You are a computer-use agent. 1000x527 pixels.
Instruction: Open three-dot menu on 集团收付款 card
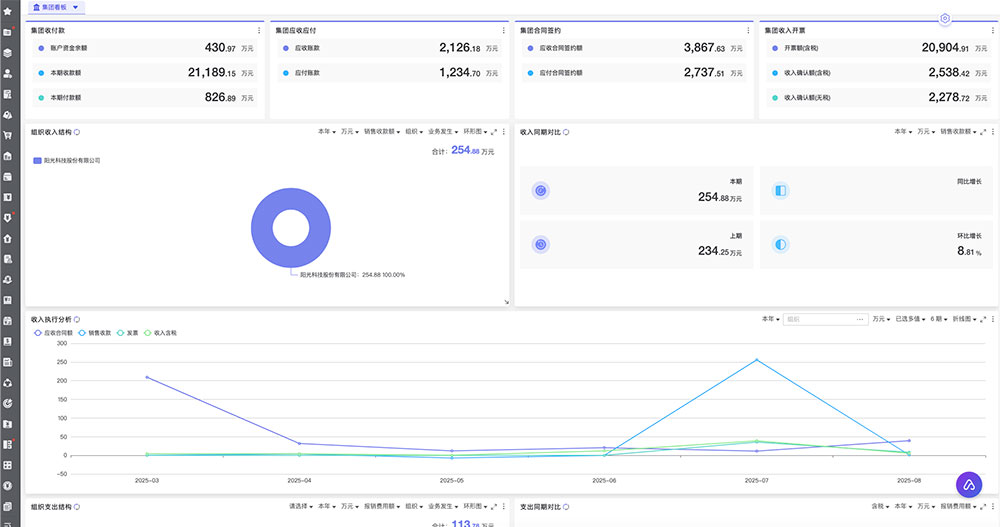255,30
